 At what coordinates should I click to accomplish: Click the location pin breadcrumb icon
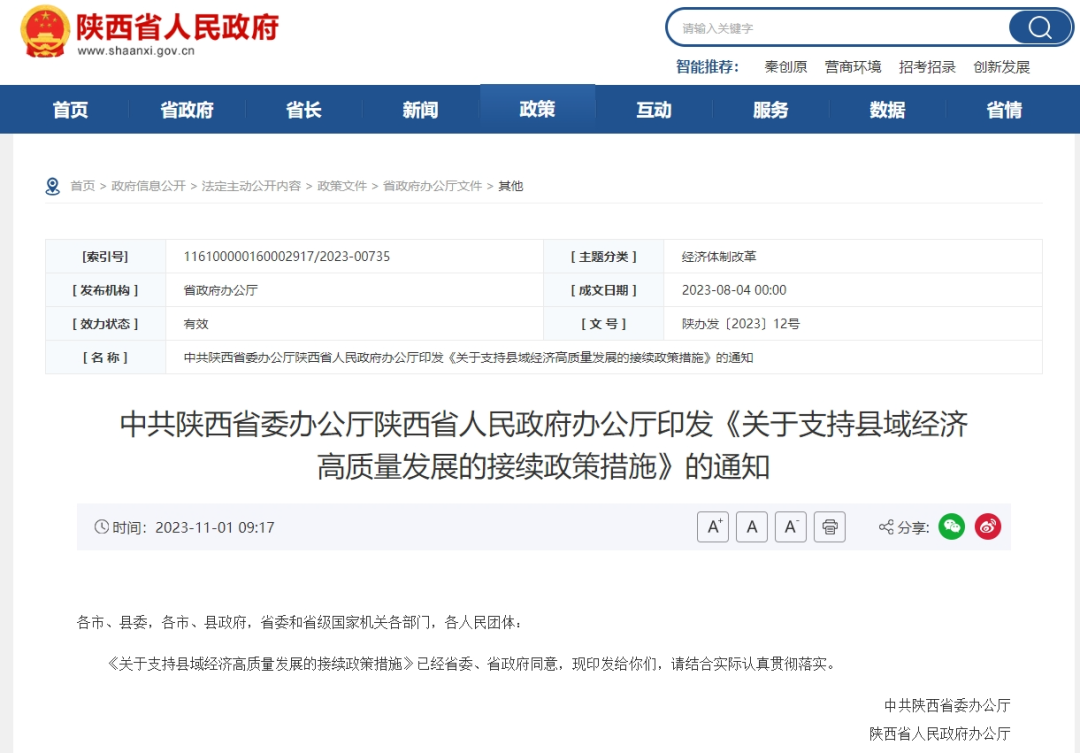53,186
